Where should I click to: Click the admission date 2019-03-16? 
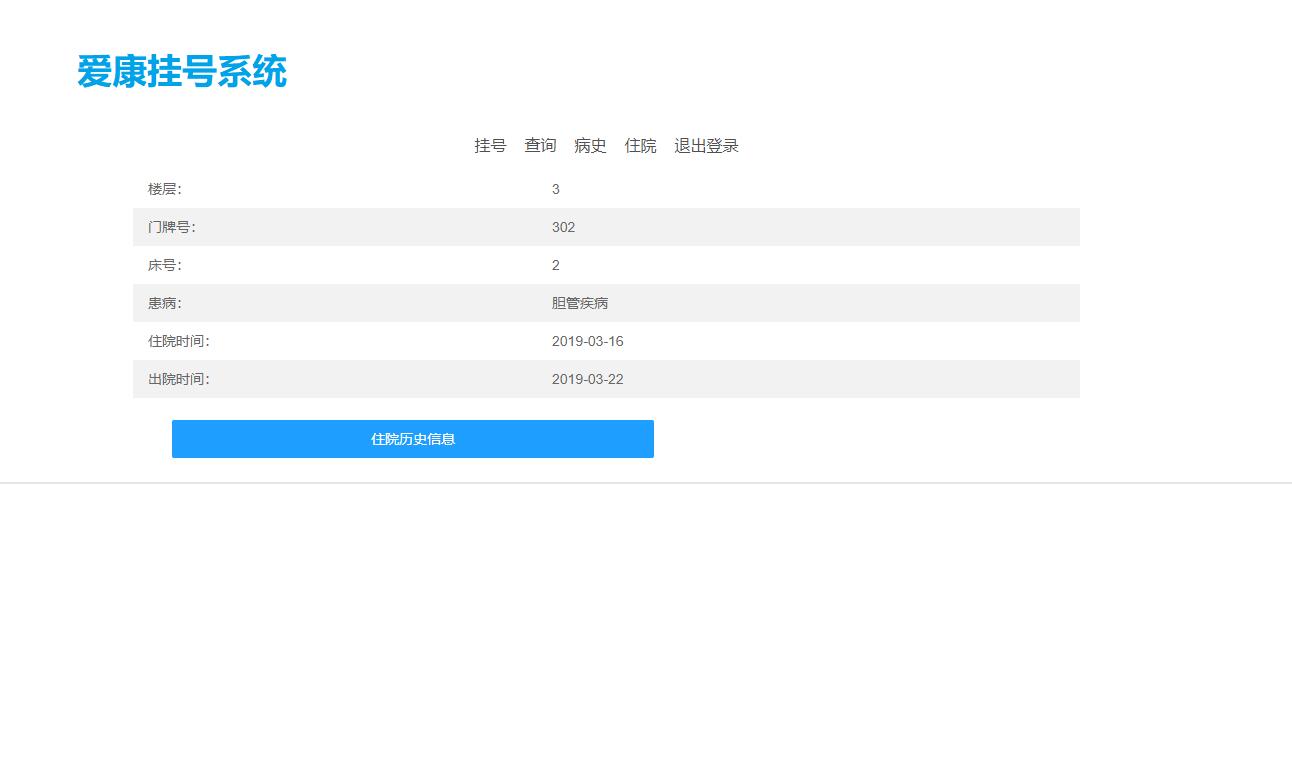588,341
